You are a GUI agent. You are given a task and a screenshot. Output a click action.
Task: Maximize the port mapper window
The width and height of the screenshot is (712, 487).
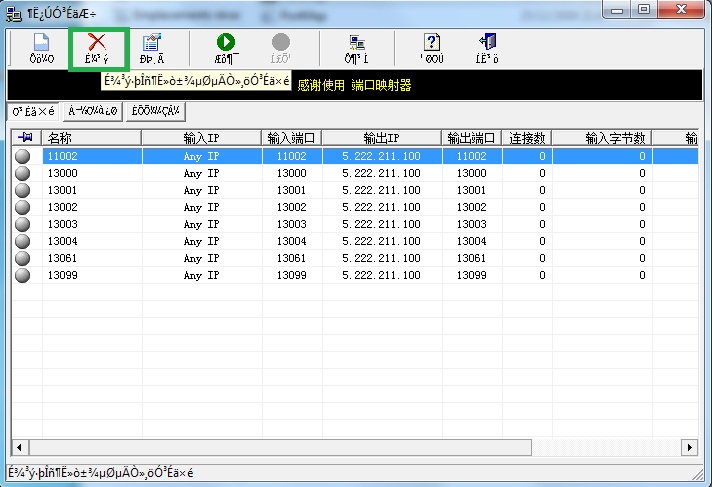click(x=644, y=10)
